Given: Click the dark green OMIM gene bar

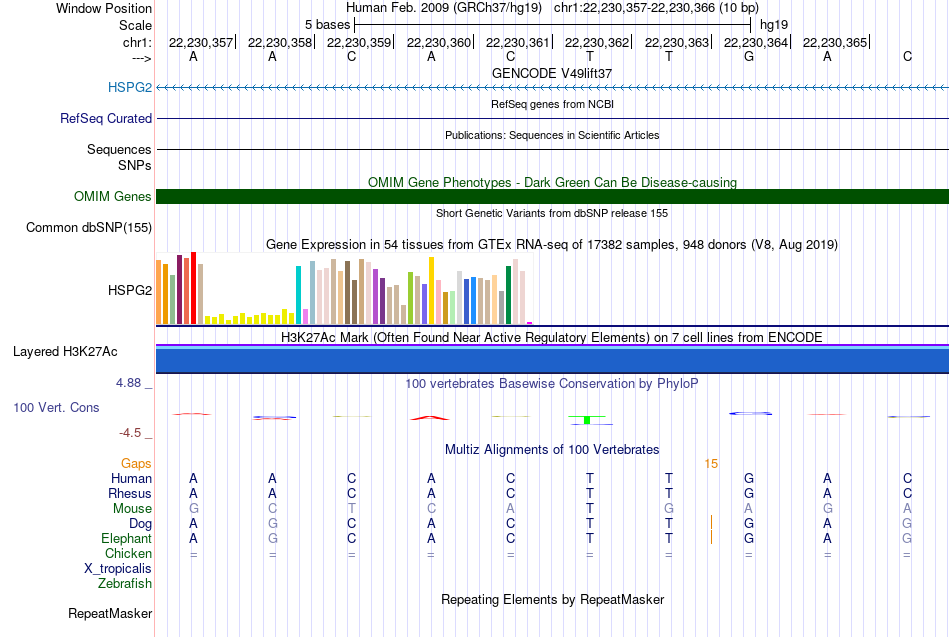Looking at the screenshot, I should click(x=552, y=196).
